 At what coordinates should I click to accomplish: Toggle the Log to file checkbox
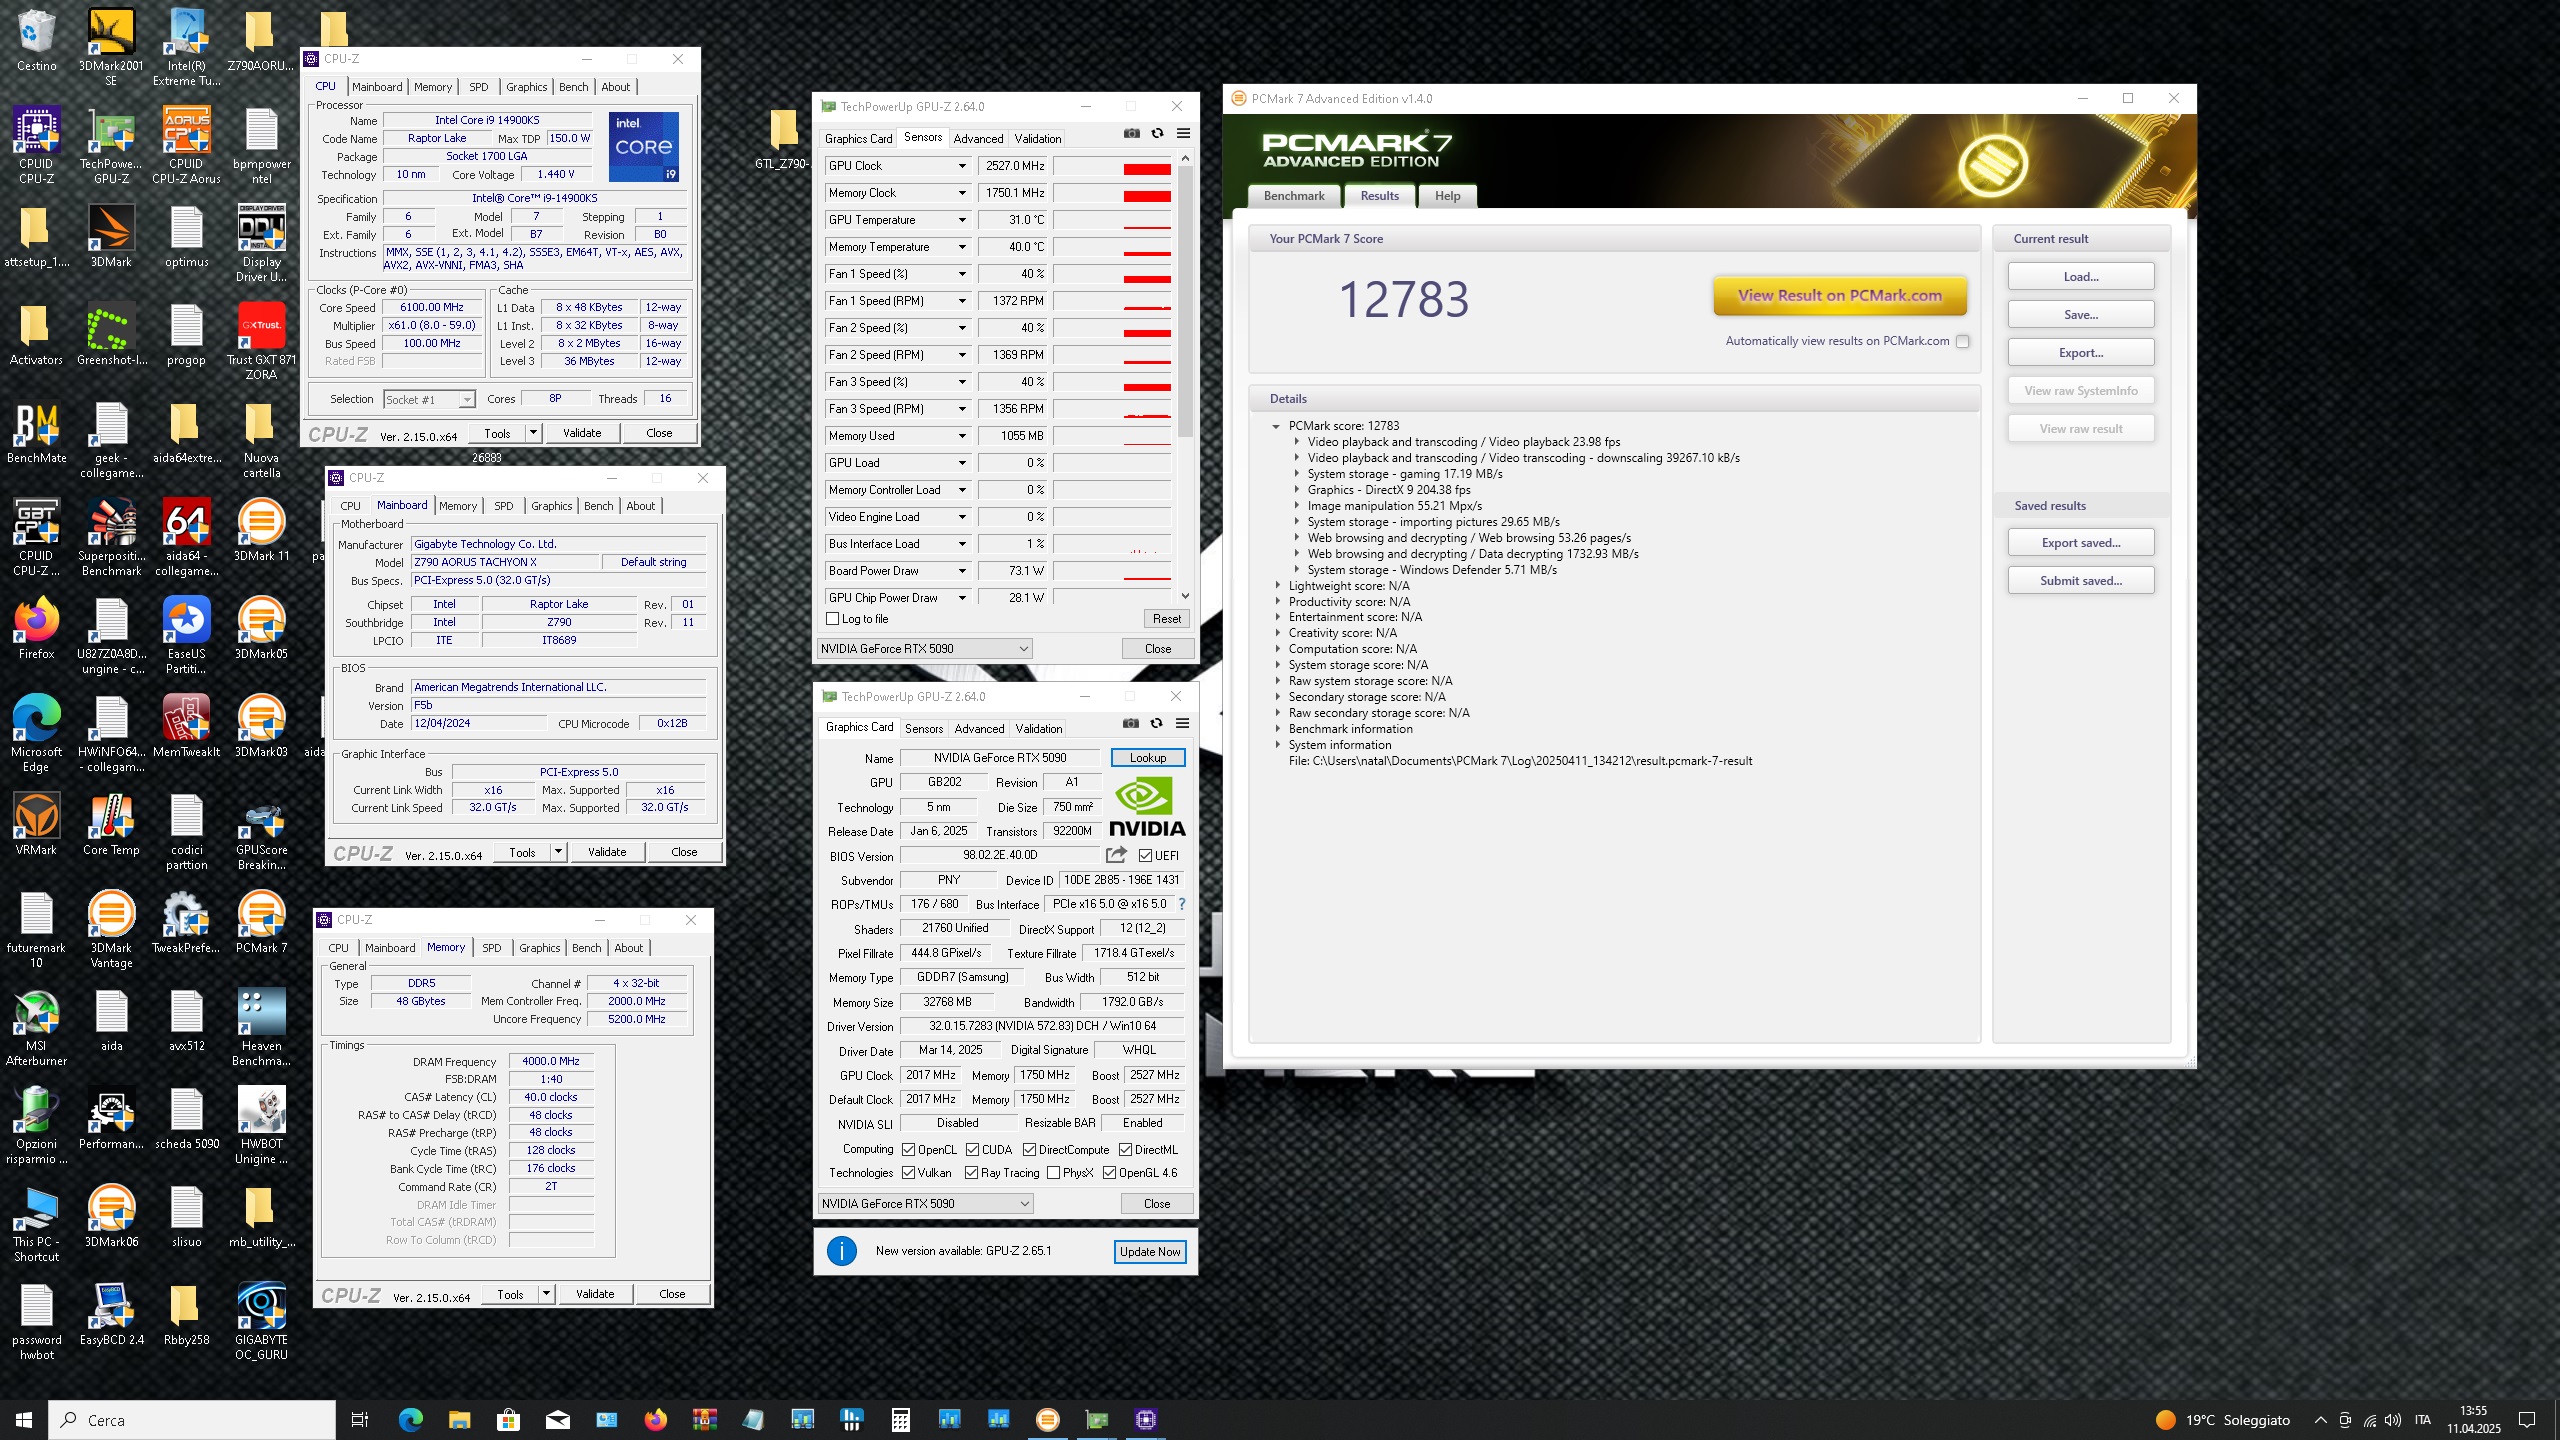click(x=832, y=619)
